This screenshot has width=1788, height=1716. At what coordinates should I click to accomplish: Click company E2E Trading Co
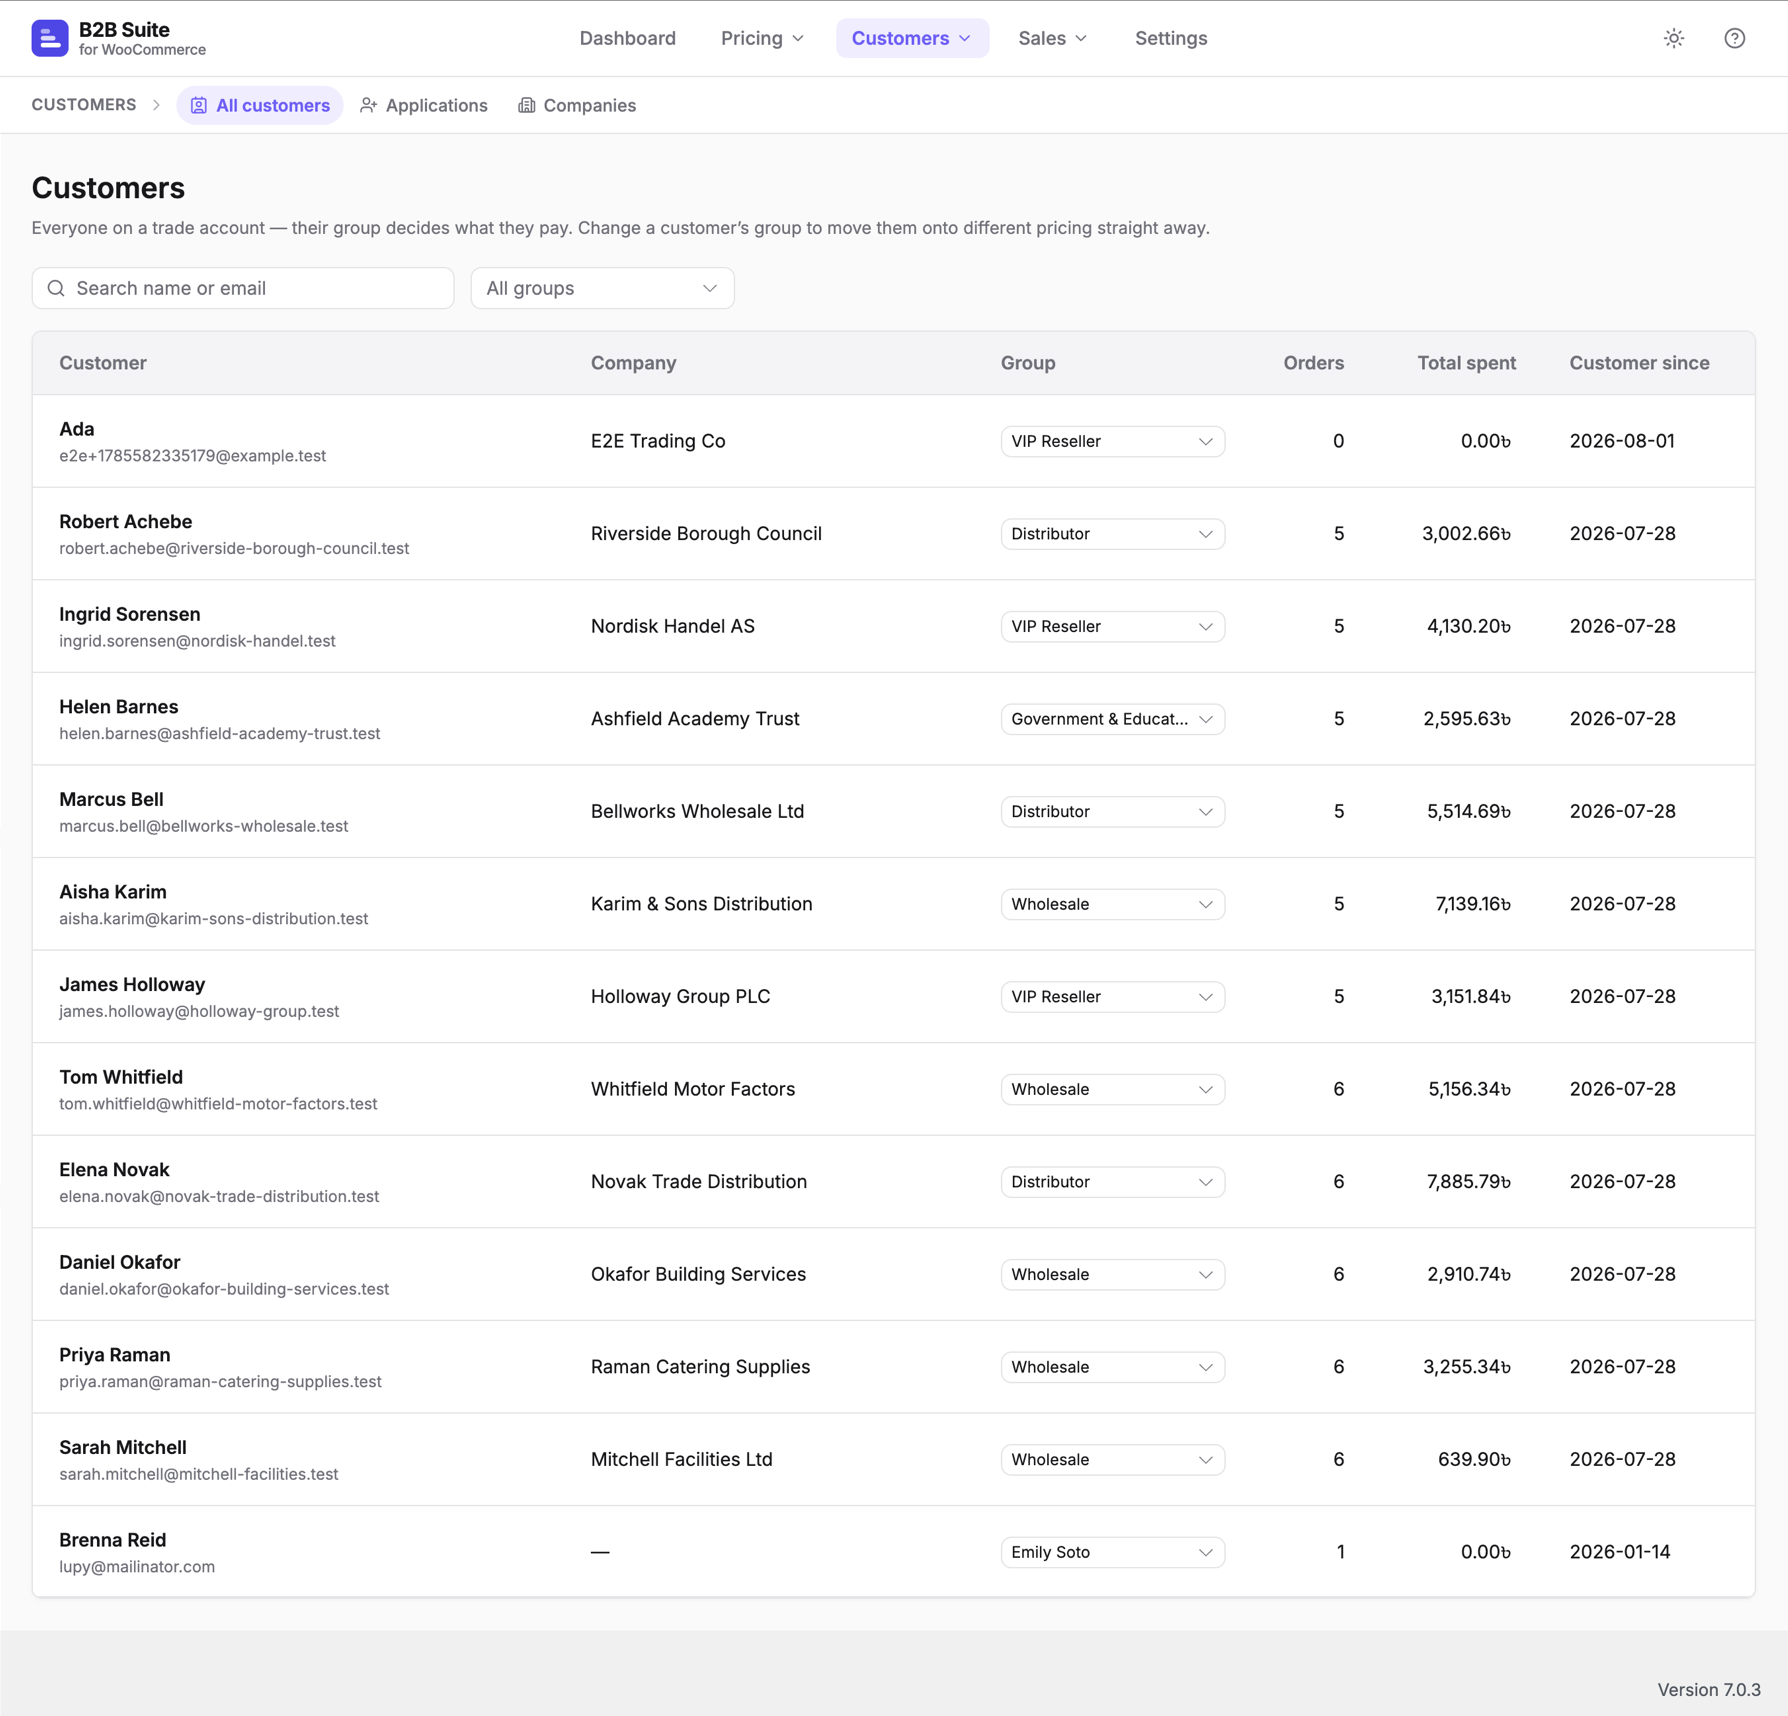[x=658, y=441]
